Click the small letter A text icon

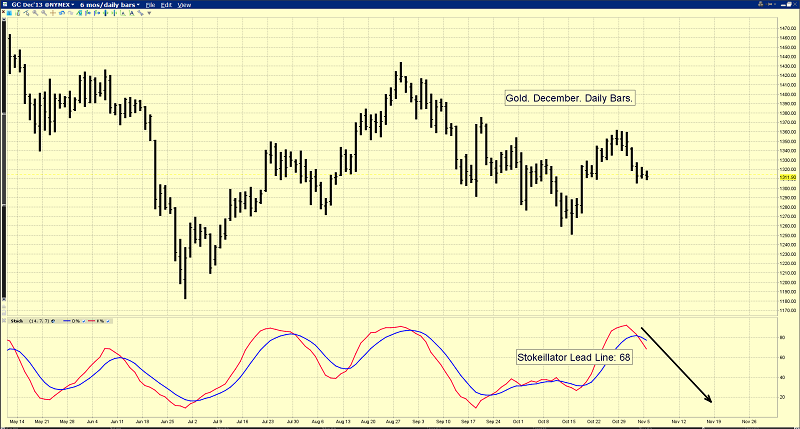pyautogui.click(x=123, y=13)
